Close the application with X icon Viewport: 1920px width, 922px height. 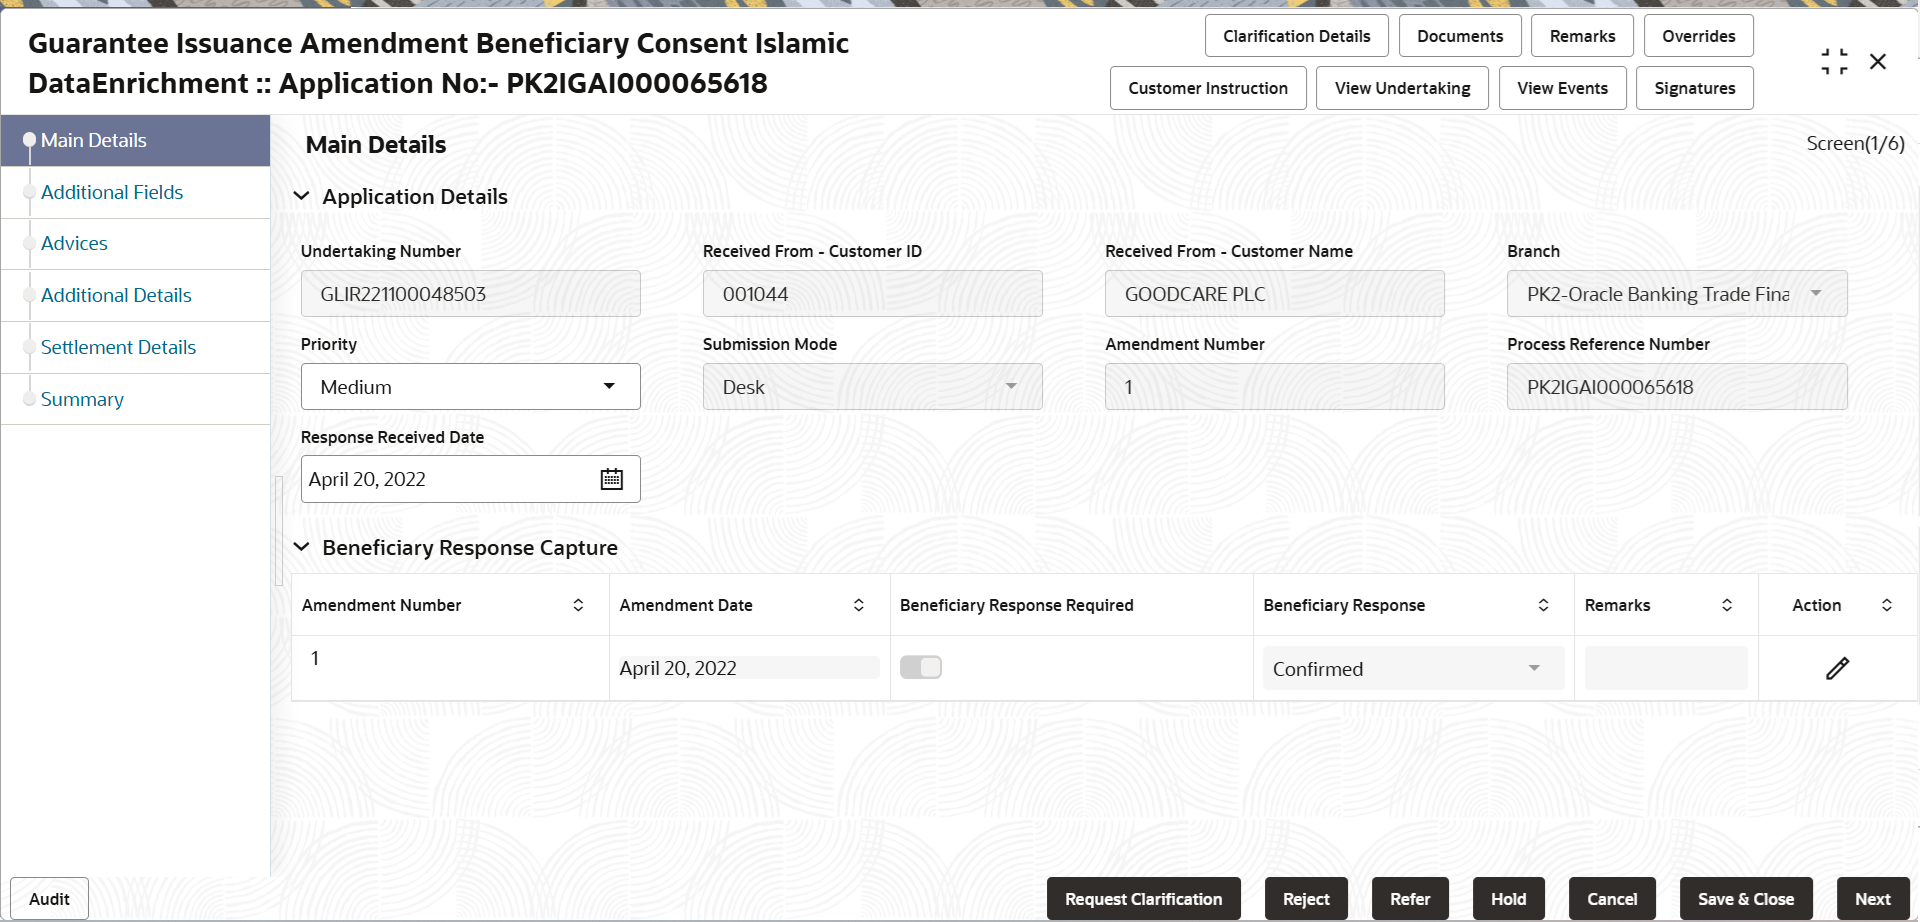pyautogui.click(x=1878, y=62)
